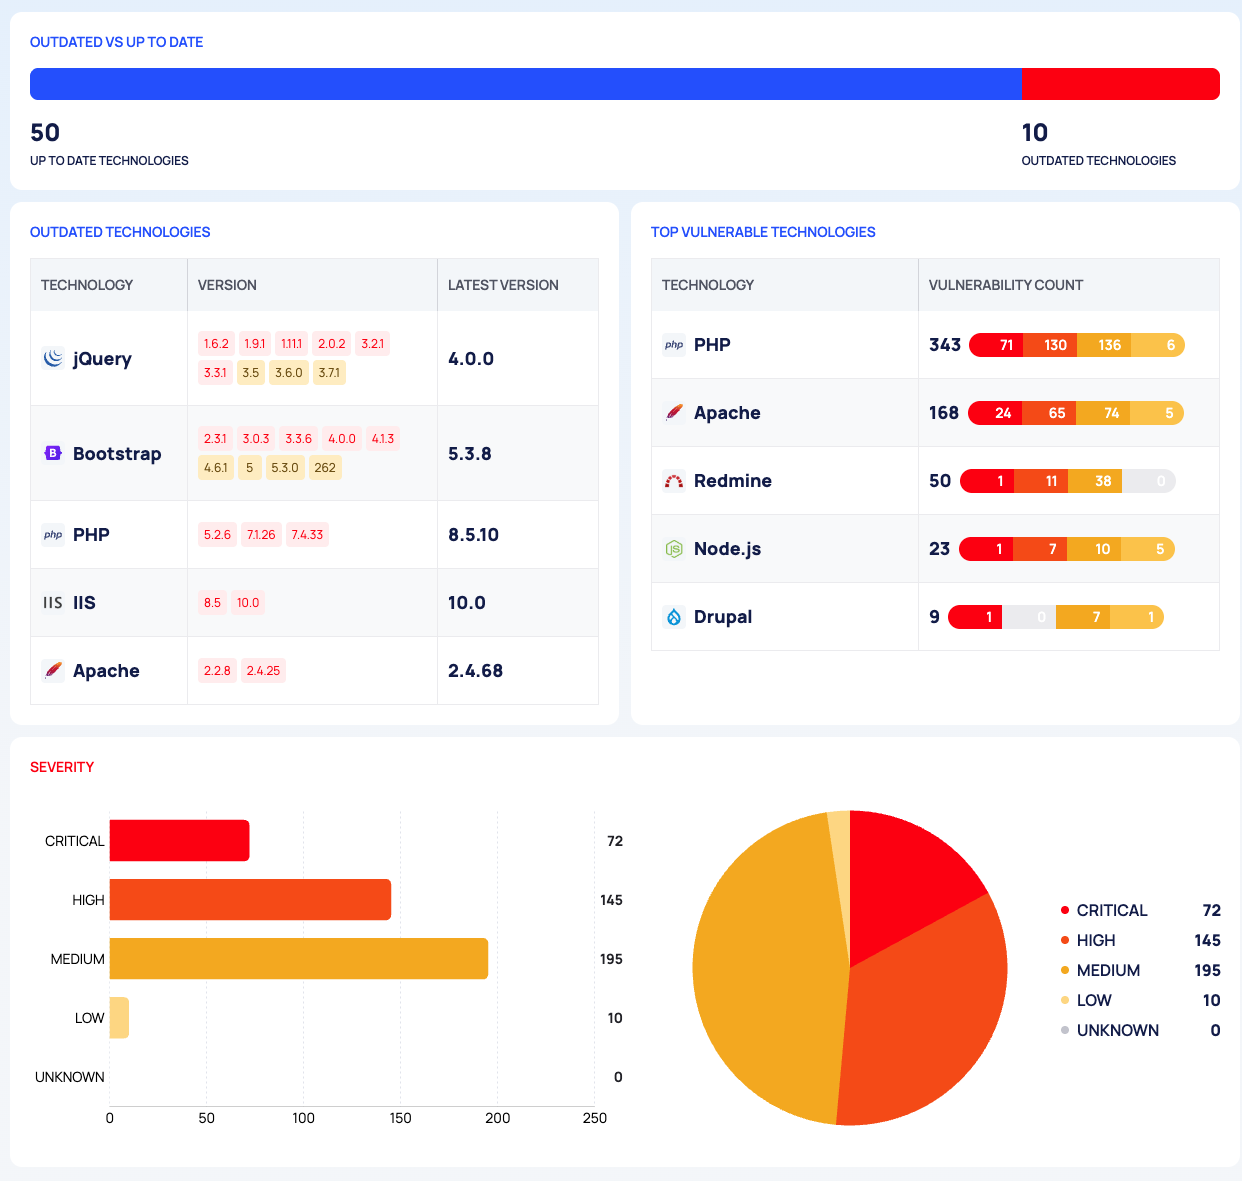
Task: Click the Drupal technology name
Action: (x=723, y=617)
